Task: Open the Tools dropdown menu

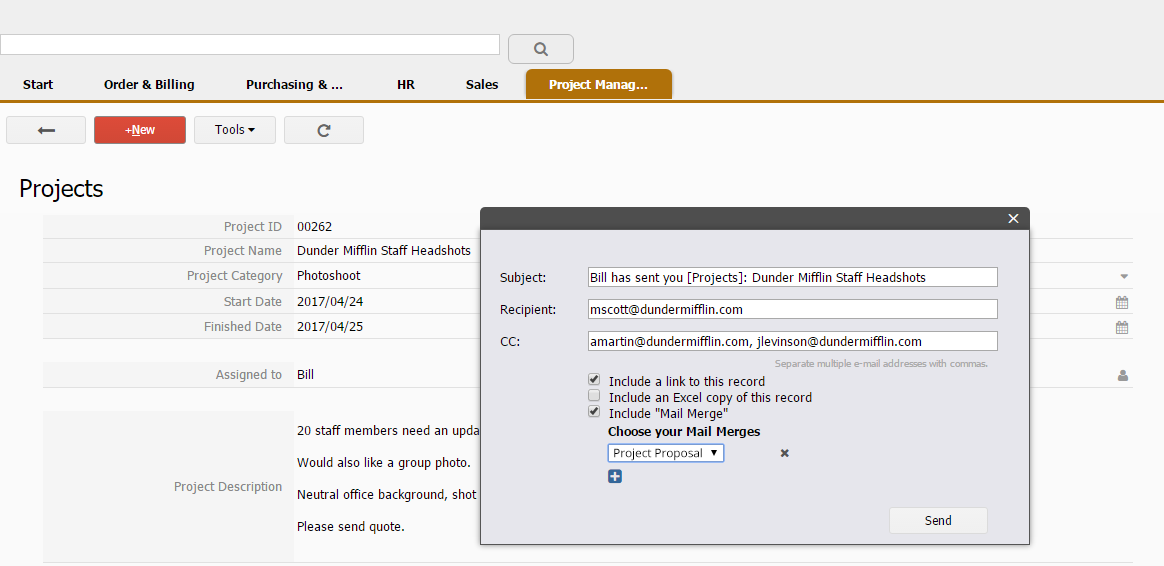Action: tap(235, 130)
